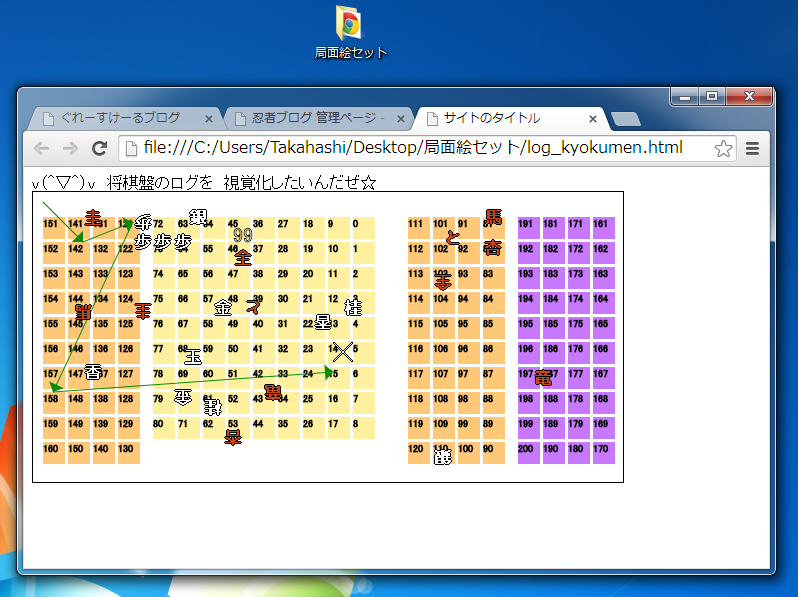Click purple cell 191
Screen dimensions: 798x597
(x=529, y=228)
